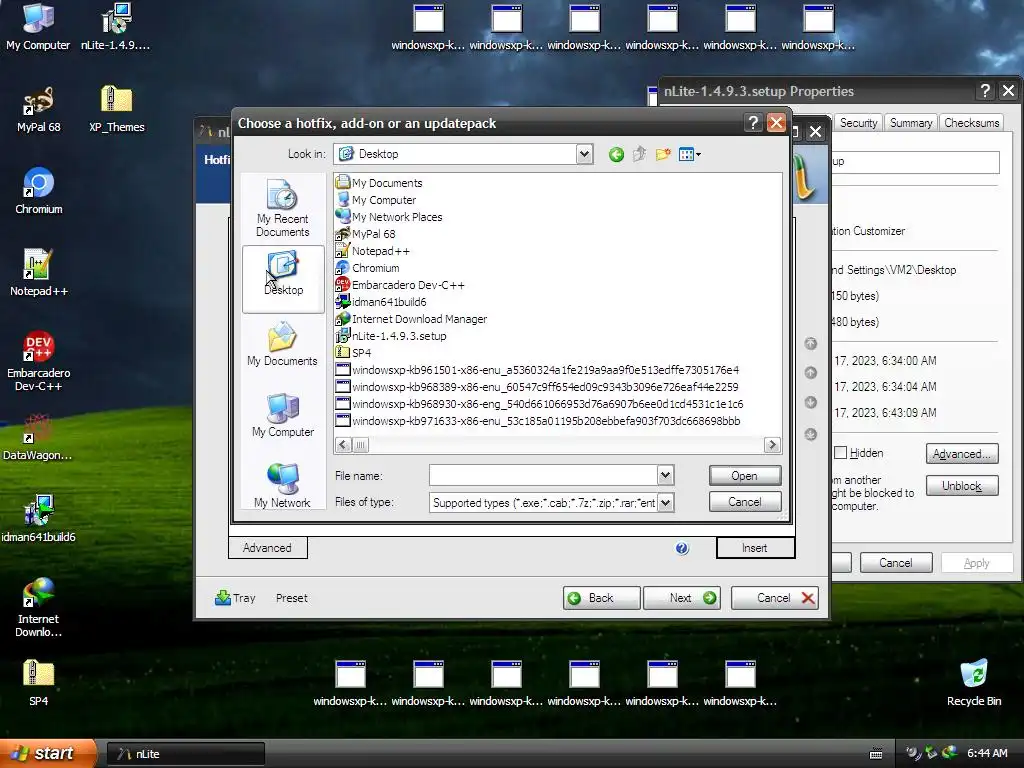Click the File name input field
The width and height of the screenshot is (1024, 768).
click(x=543, y=475)
